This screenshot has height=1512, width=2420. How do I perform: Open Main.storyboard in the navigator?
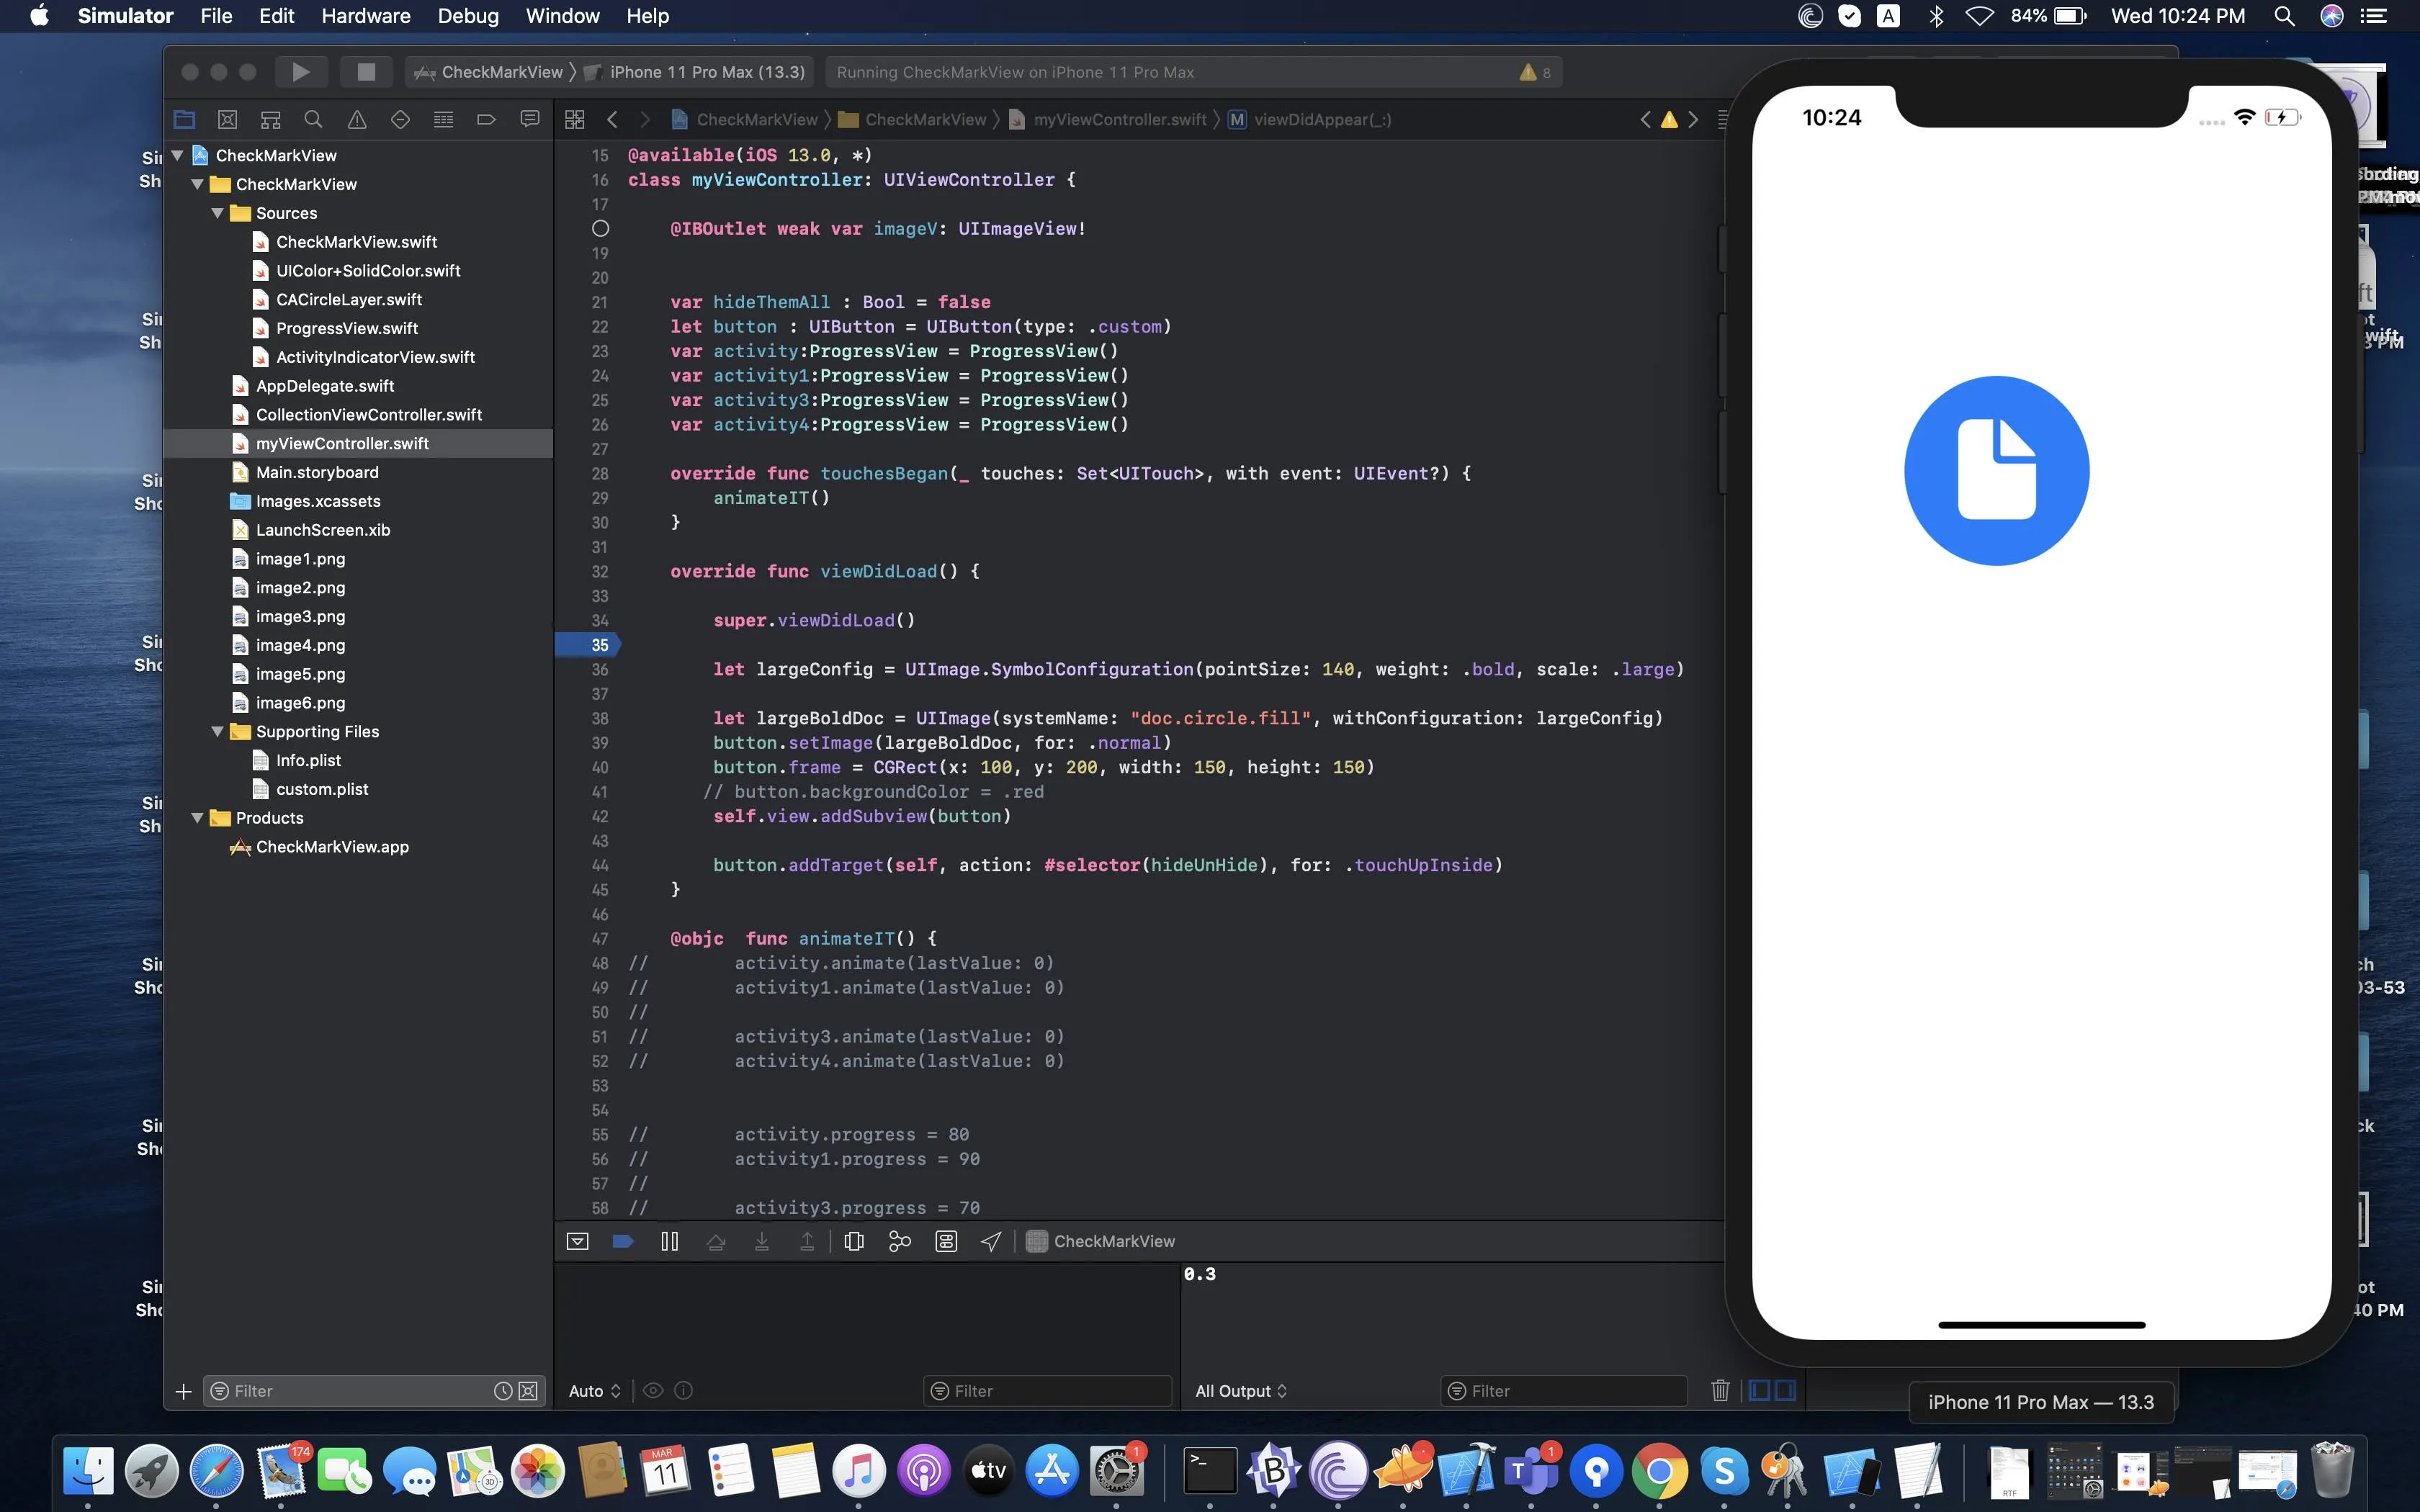coord(317,472)
